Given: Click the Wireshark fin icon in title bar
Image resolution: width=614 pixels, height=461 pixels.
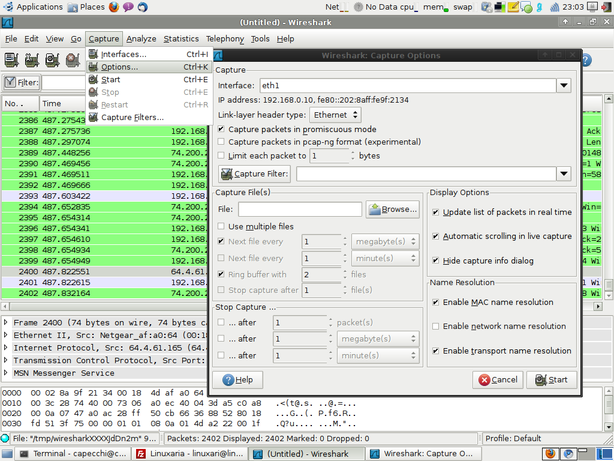Looking at the screenshot, I should coord(7,22).
